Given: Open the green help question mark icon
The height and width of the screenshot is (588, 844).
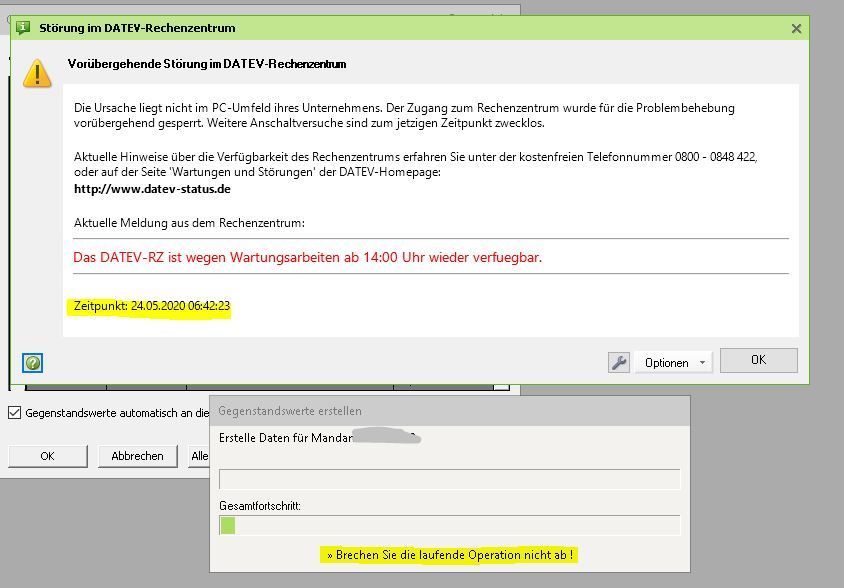Looking at the screenshot, I should point(33,363).
